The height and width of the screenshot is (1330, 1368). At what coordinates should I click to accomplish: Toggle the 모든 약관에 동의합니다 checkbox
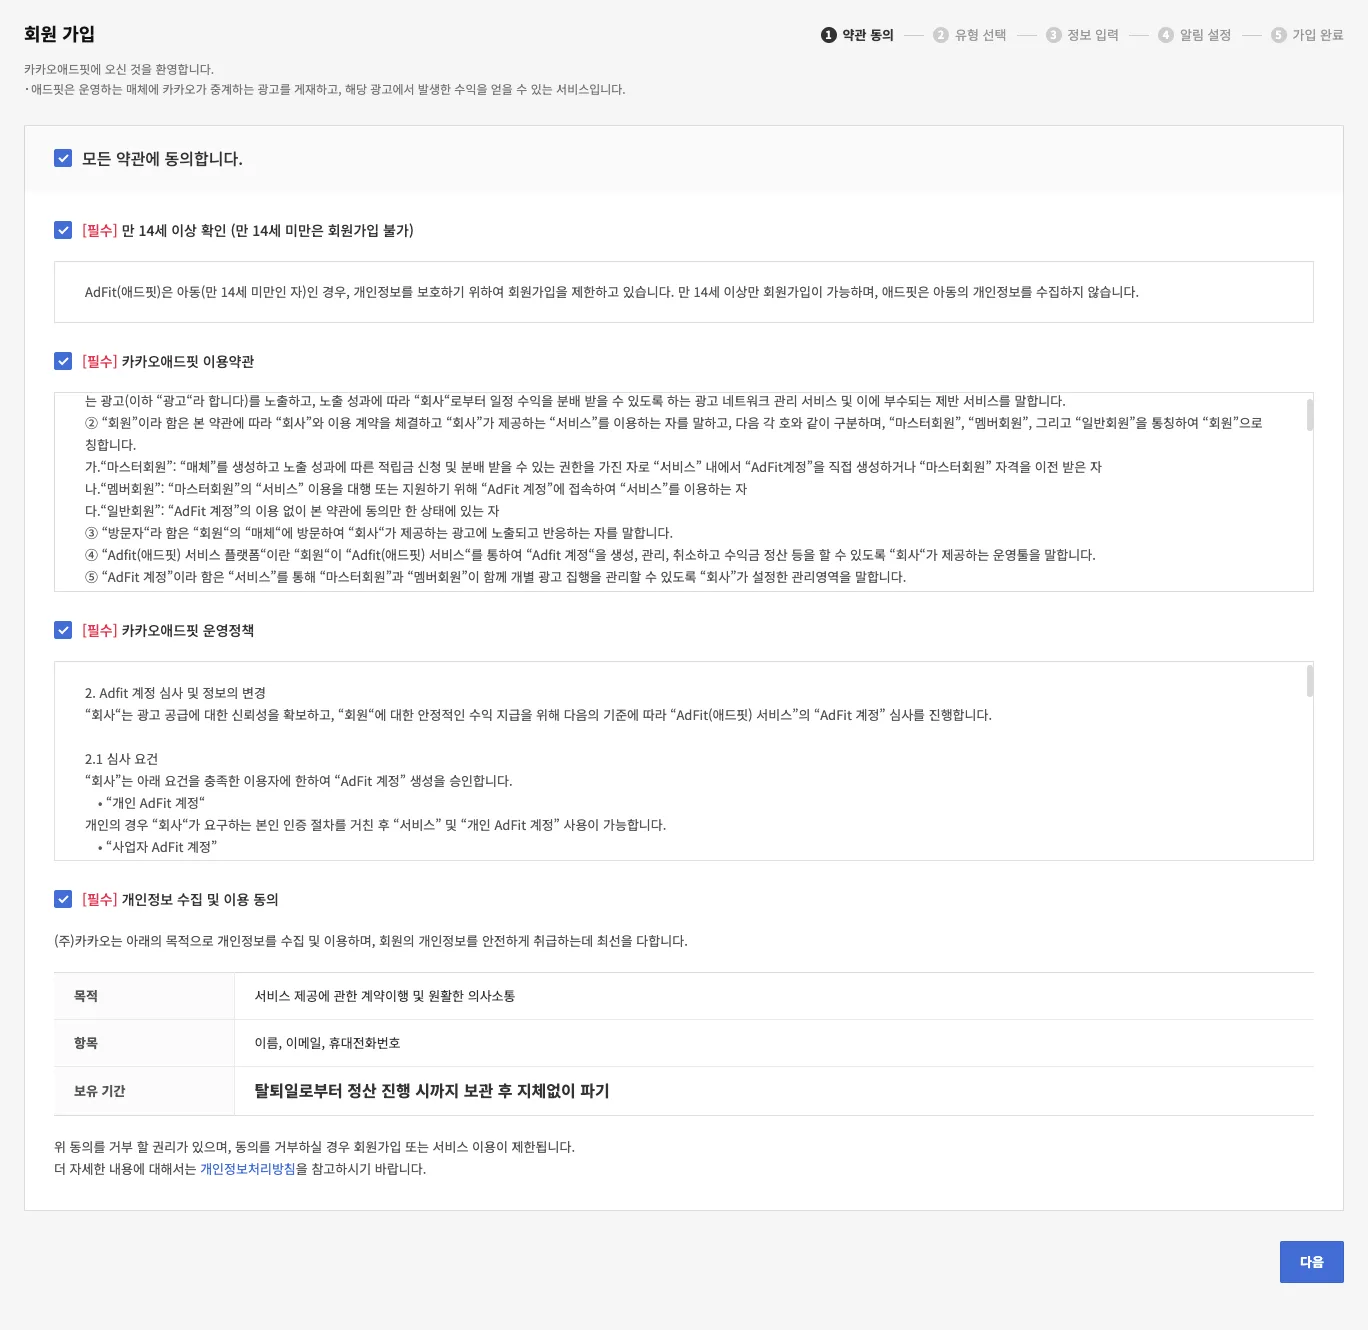click(x=63, y=158)
